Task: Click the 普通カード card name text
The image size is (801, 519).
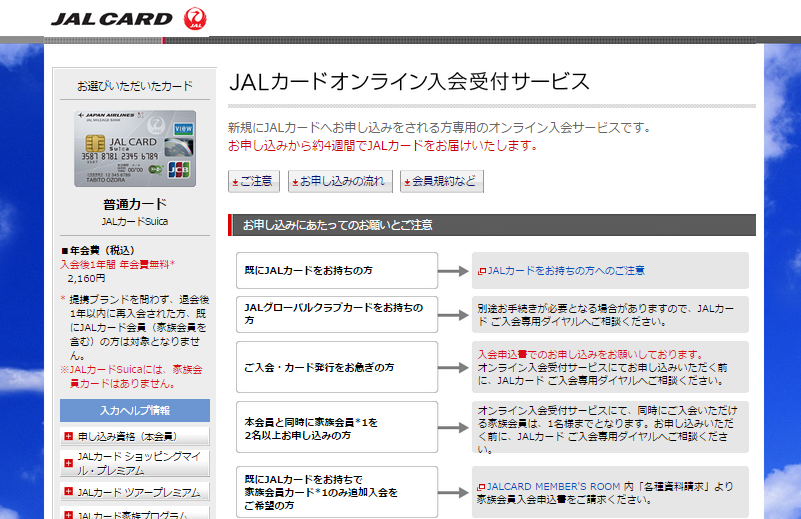Action: pos(135,204)
